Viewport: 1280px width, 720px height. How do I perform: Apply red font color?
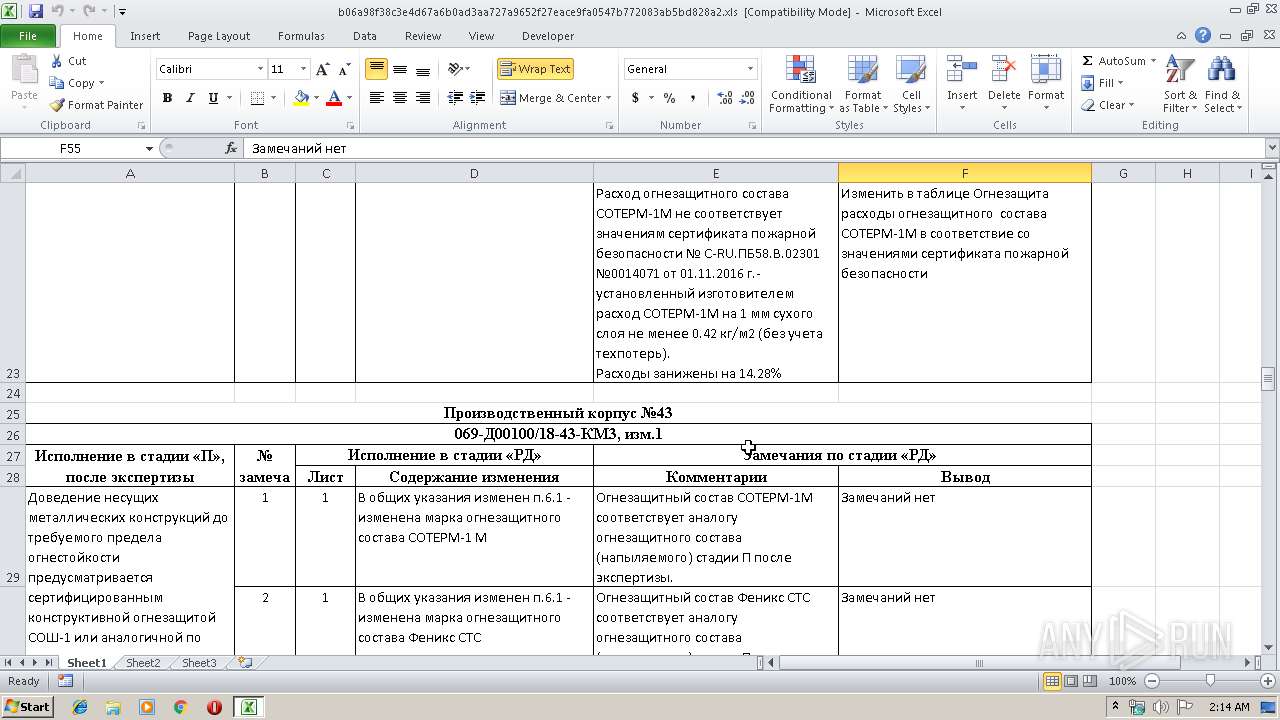(333, 98)
